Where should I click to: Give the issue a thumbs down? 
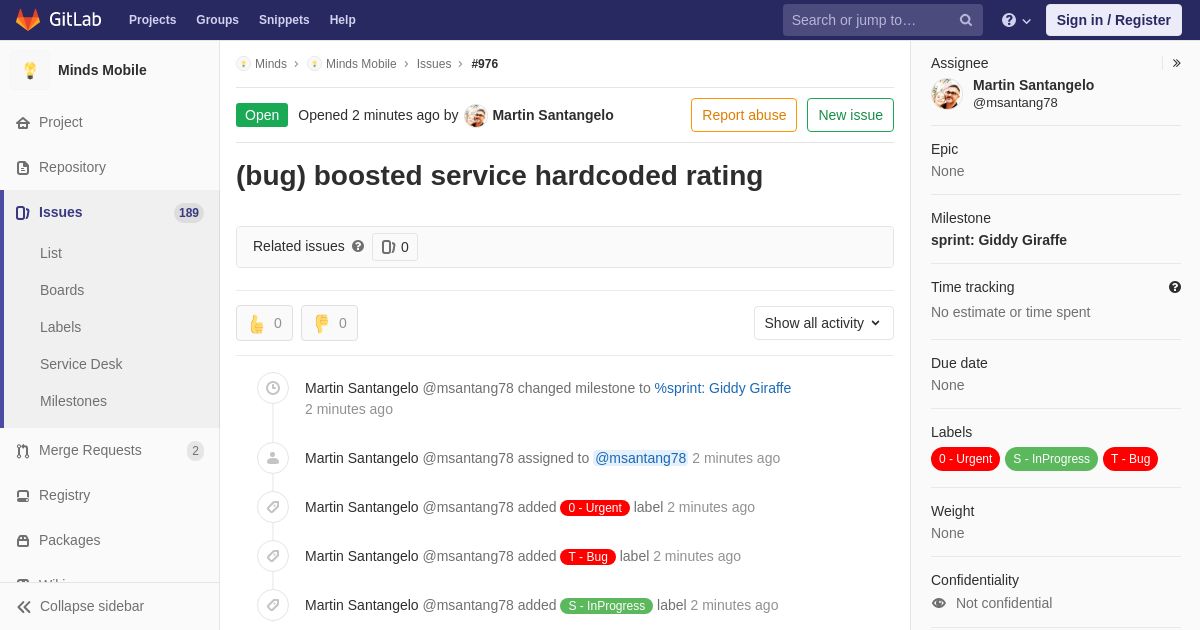tap(329, 323)
